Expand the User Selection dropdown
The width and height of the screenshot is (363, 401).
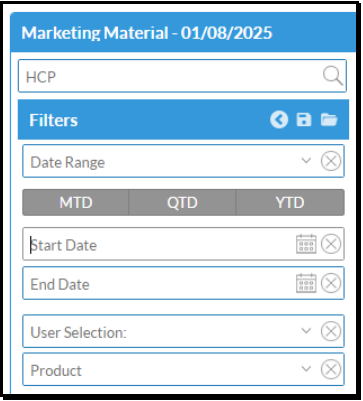tap(306, 331)
